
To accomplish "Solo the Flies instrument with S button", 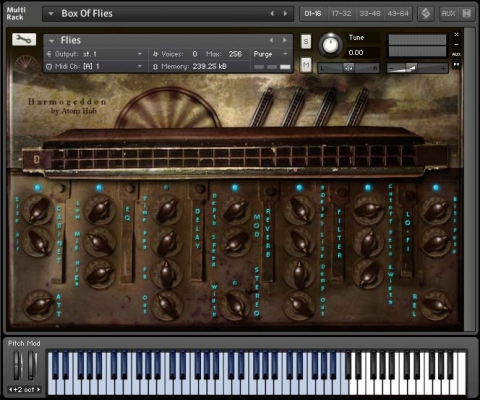I will click(x=306, y=42).
